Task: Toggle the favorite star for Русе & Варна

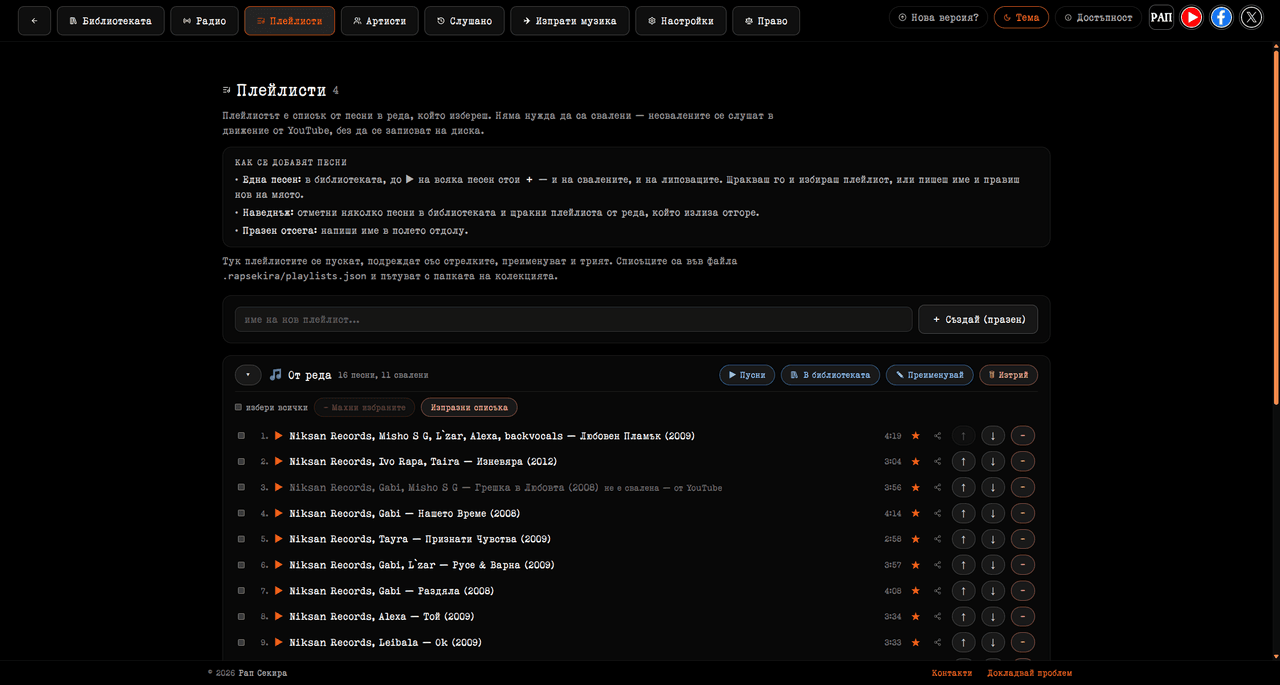Action: pyautogui.click(x=915, y=565)
